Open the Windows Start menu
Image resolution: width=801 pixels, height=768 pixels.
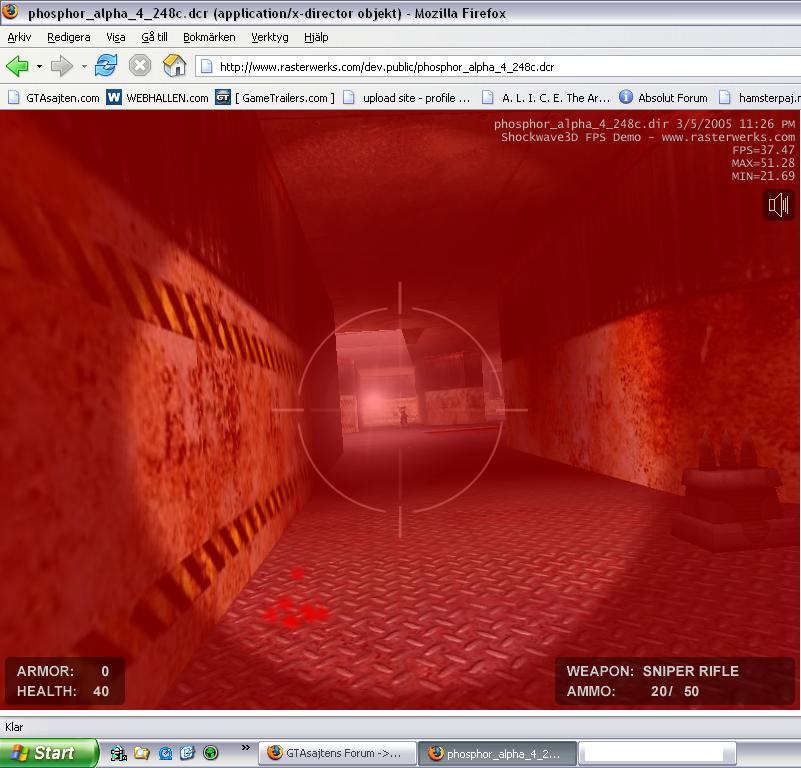(x=49, y=753)
